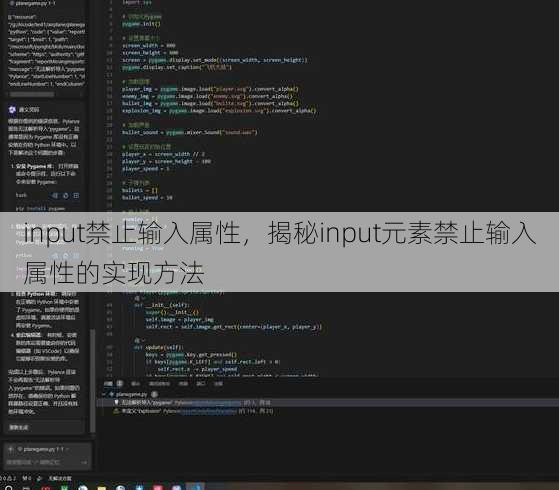This screenshot has width=559, height=490.
Task: Open the Debug Console panel tab
Action: click(159, 383)
